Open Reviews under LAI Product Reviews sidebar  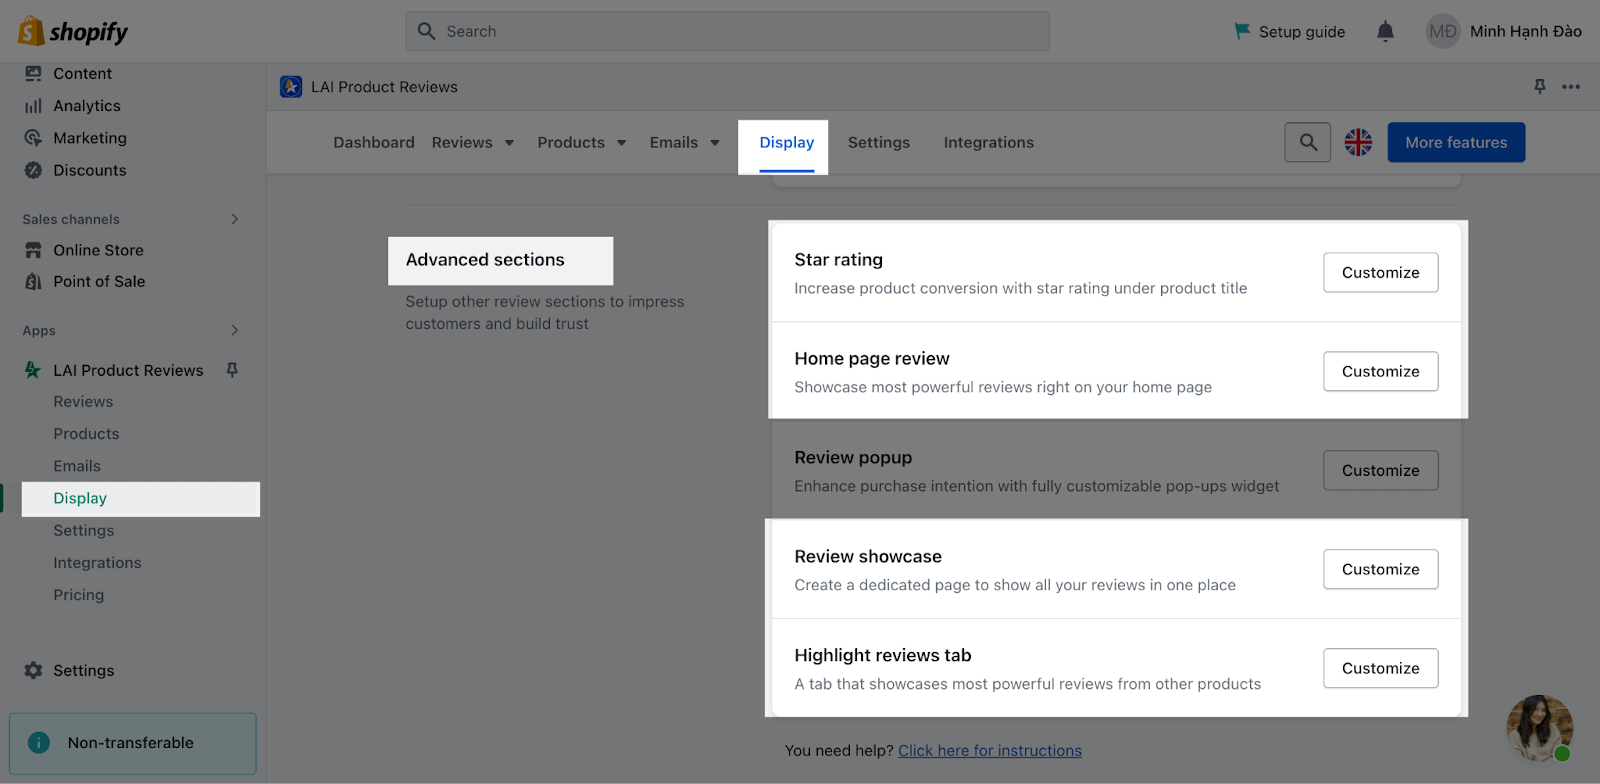coord(83,401)
